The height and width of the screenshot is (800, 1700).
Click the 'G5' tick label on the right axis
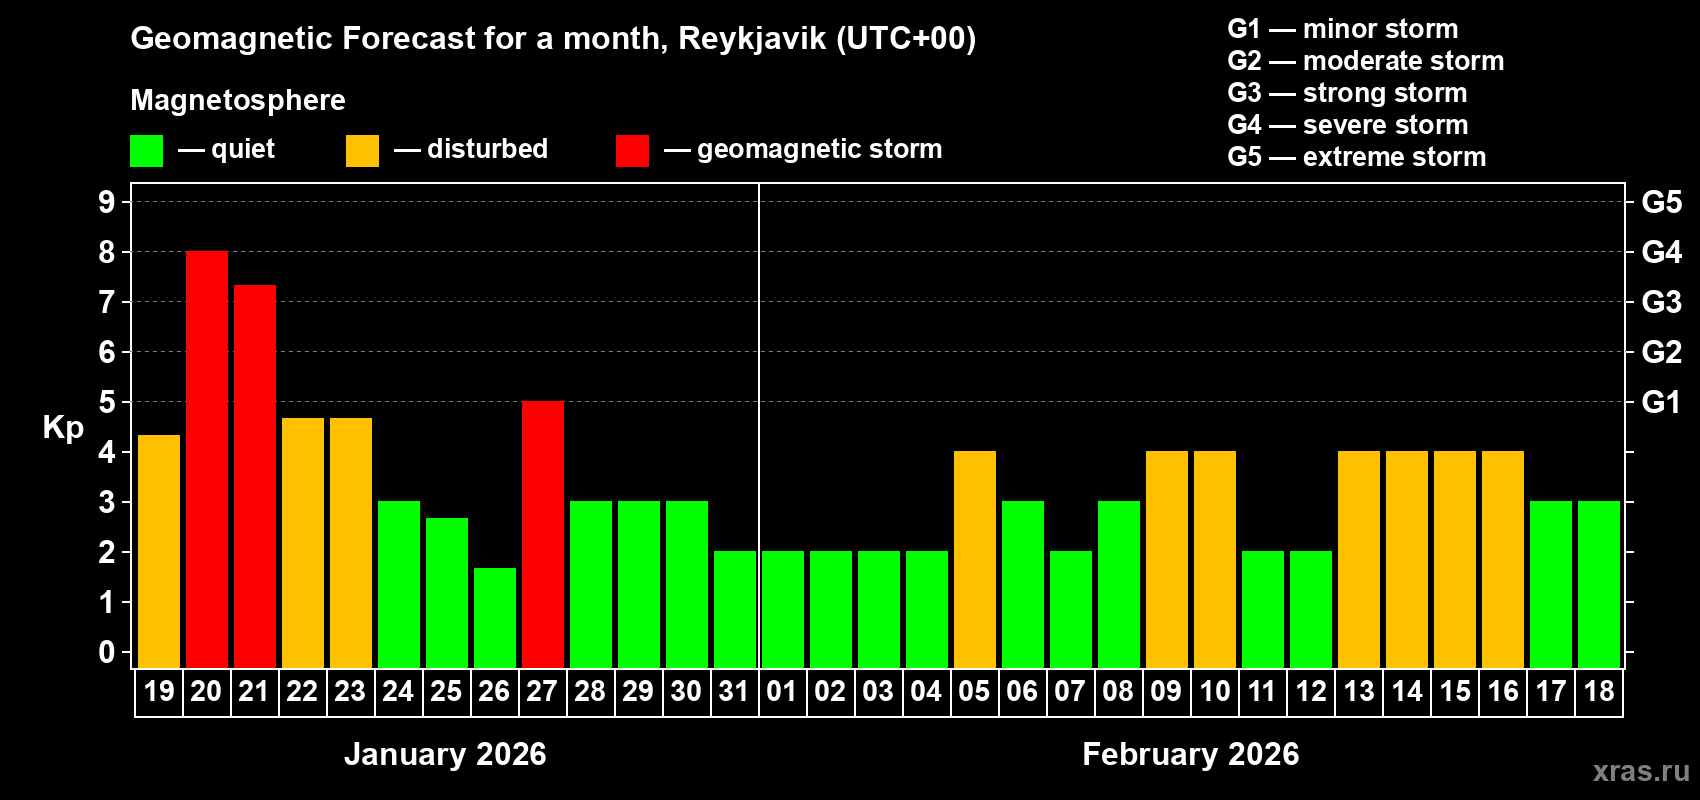1662,202
